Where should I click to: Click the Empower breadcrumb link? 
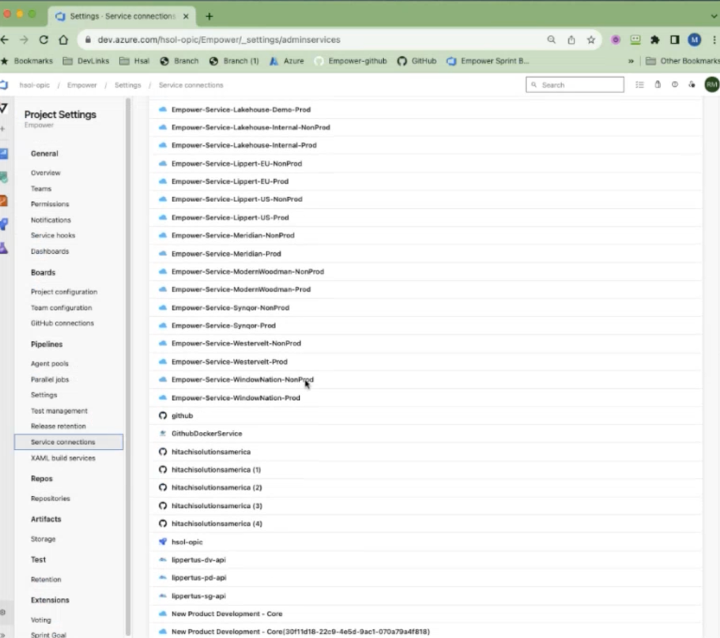click(x=82, y=85)
